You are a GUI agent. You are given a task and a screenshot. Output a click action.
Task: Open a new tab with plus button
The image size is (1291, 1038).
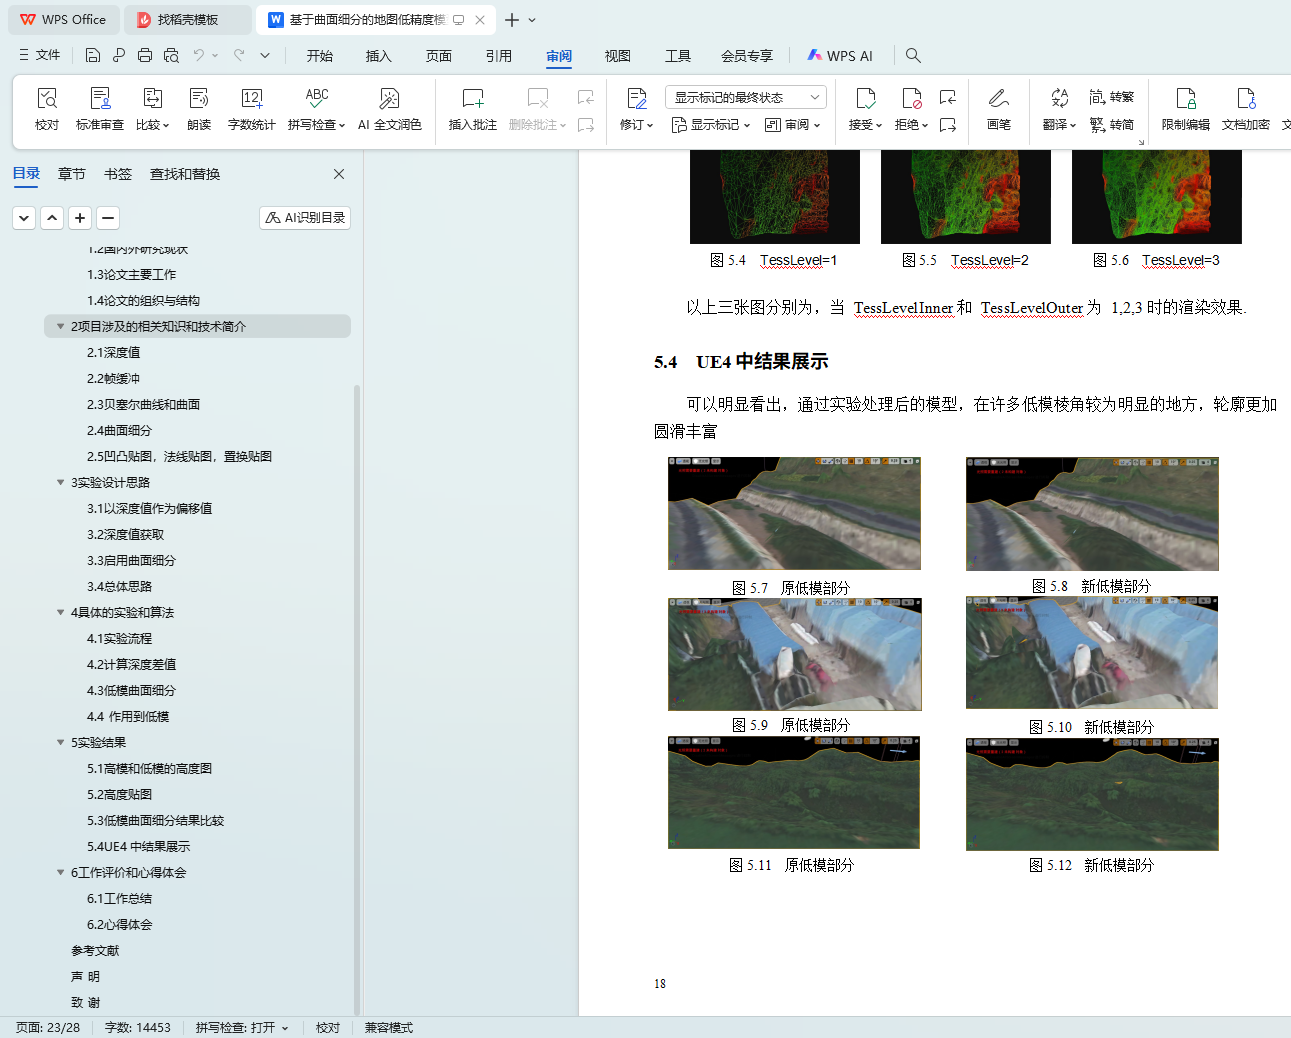(512, 20)
